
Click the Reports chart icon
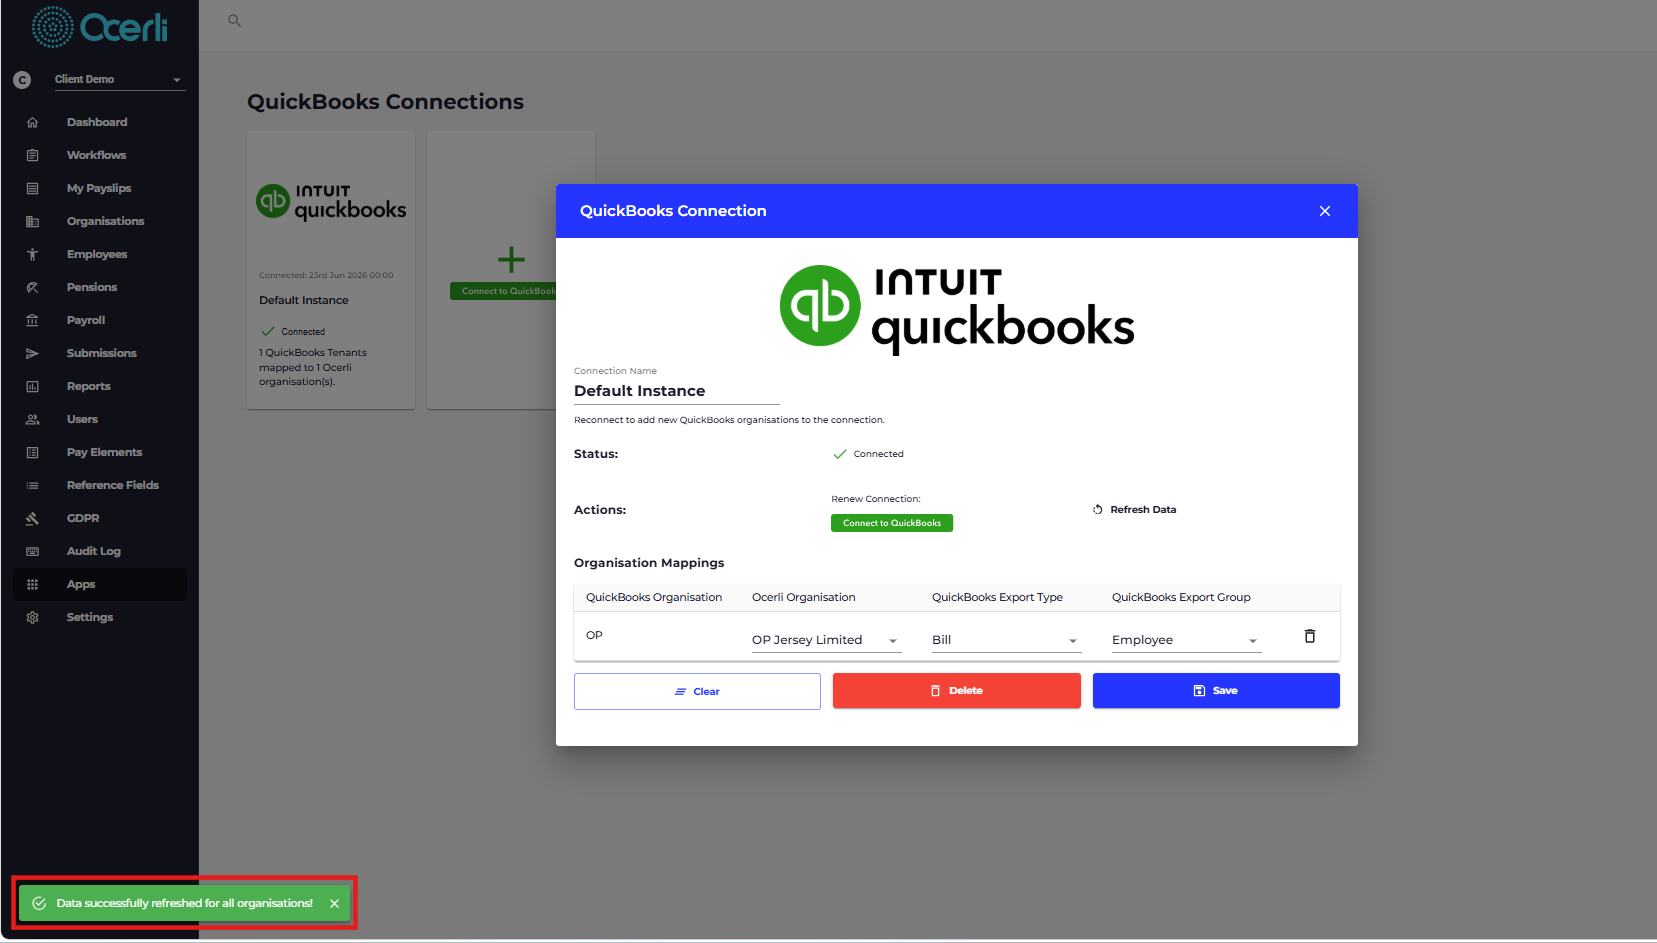pyautogui.click(x=32, y=386)
